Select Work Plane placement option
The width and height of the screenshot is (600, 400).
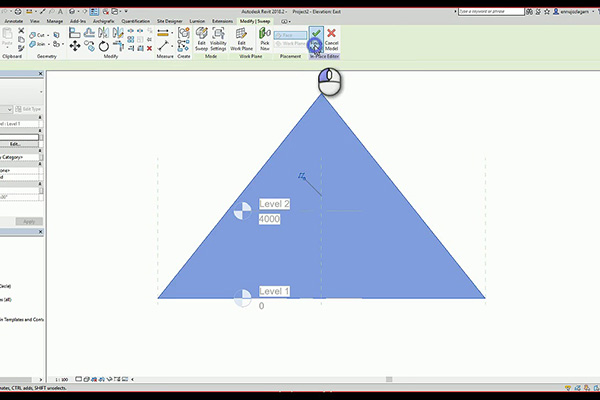290,44
